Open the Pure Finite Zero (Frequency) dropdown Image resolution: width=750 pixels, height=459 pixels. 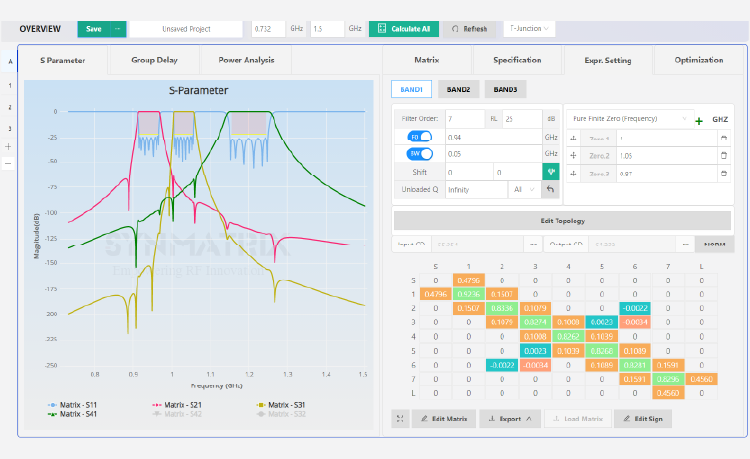pyautogui.click(x=629, y=119)
